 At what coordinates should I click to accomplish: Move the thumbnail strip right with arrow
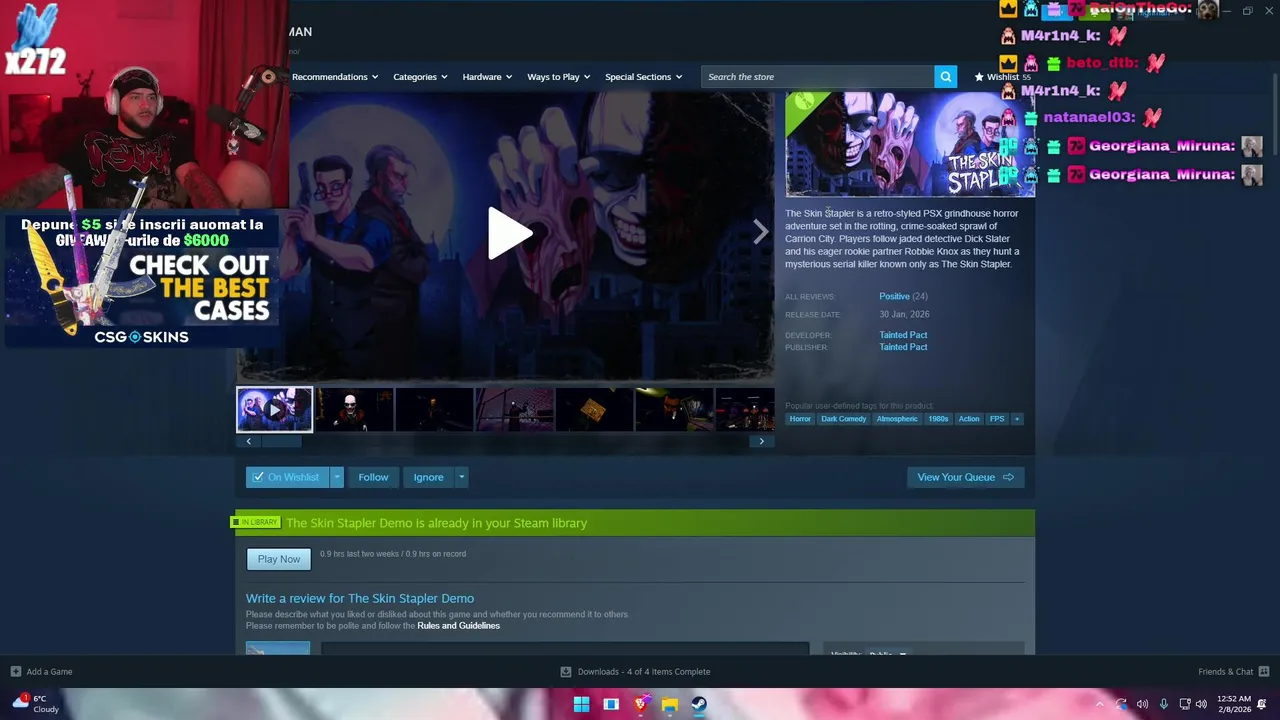tap(761, 441)
